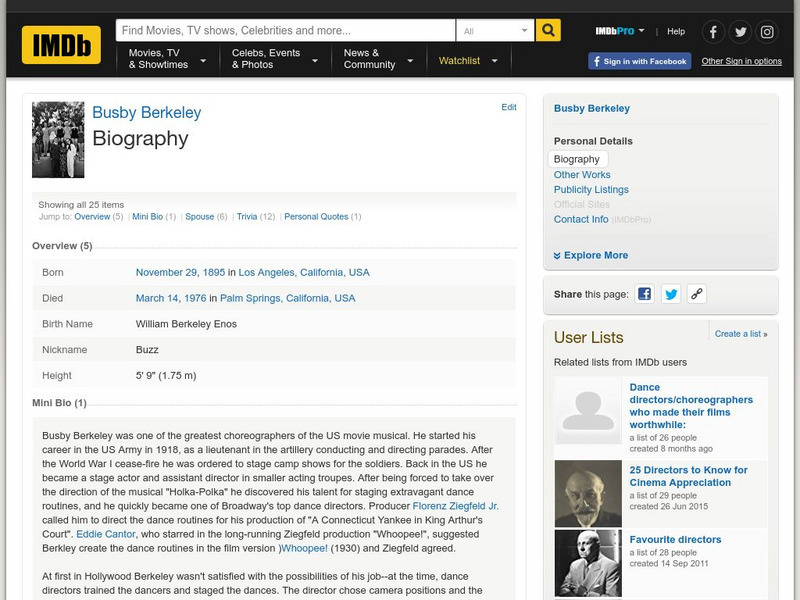Jump to Overview section
This screenshot has height=600, width=800.
point(92,217)
